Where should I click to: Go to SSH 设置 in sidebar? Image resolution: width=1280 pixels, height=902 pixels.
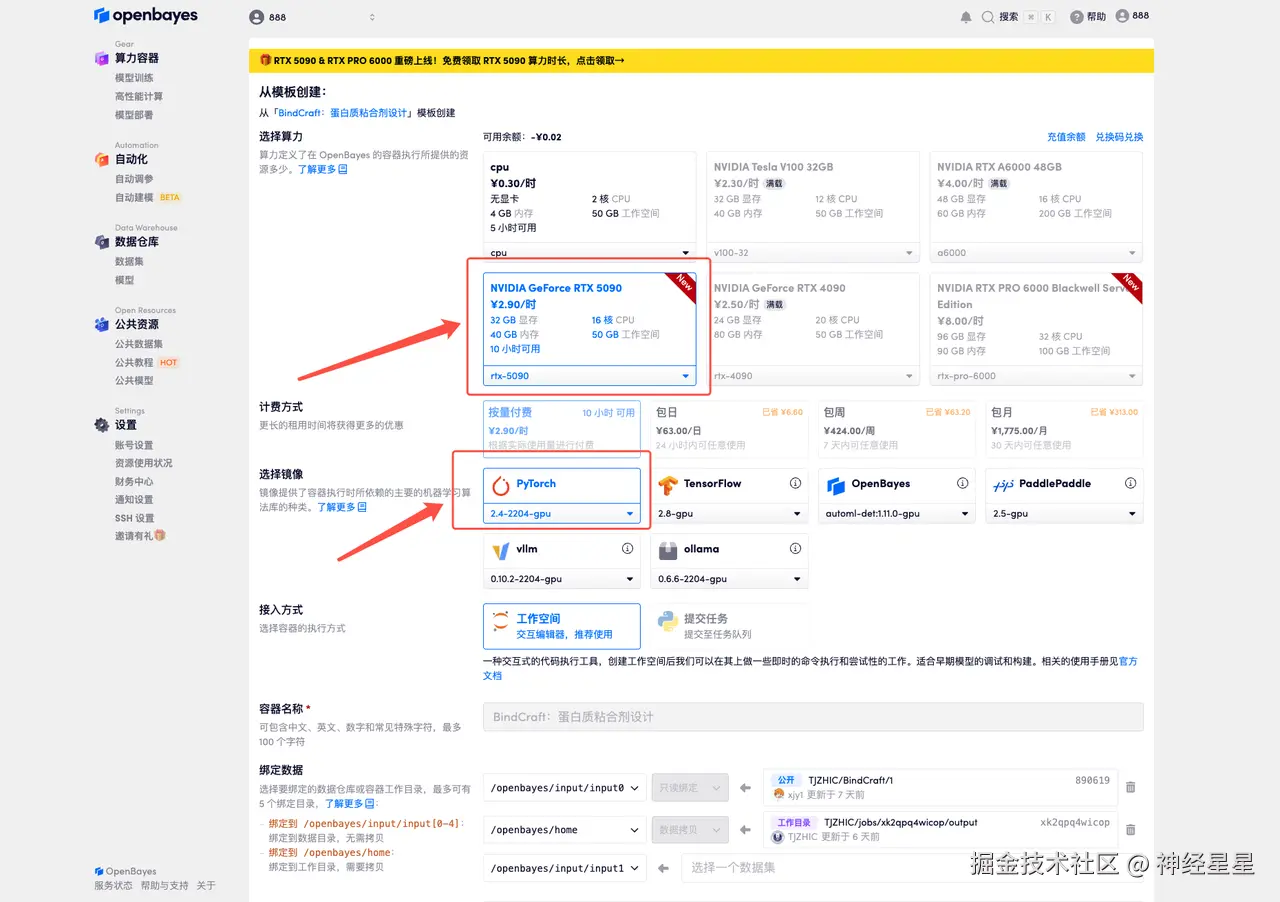(x=135, y=518)
